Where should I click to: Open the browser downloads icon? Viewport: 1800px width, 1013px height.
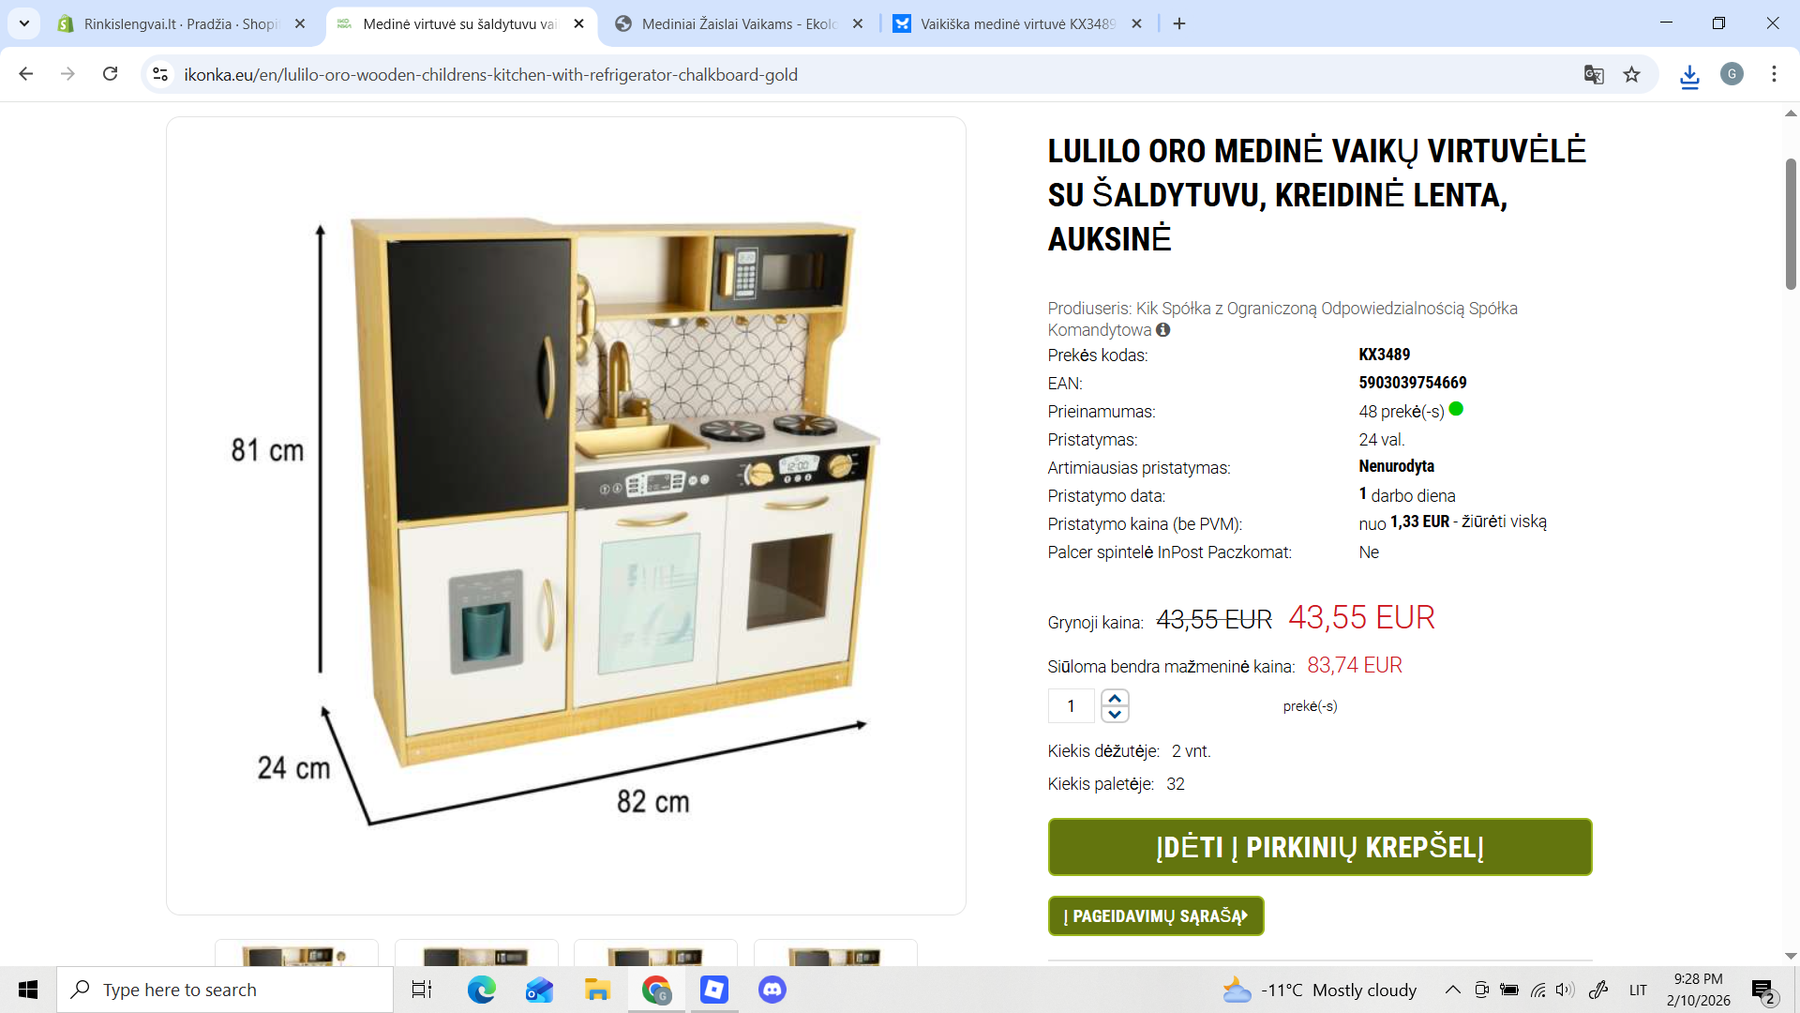(1689, 75)
